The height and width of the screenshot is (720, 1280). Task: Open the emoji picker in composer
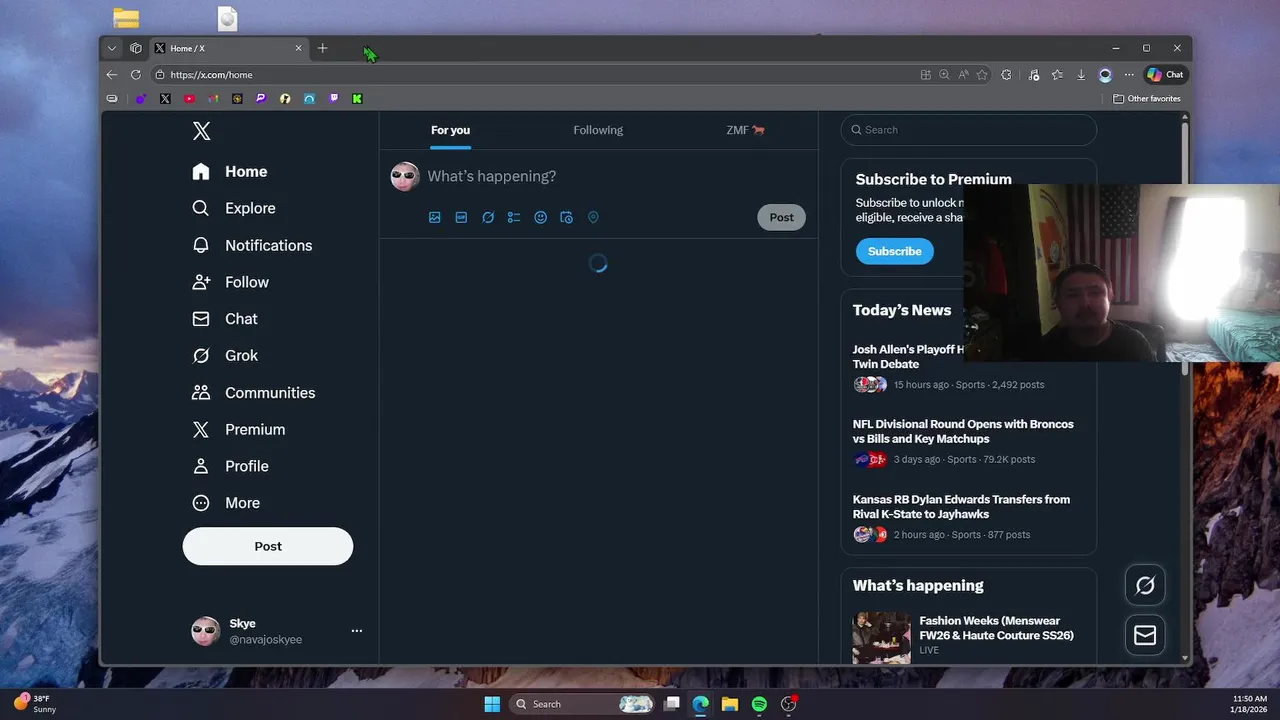(x=540, y=217)
